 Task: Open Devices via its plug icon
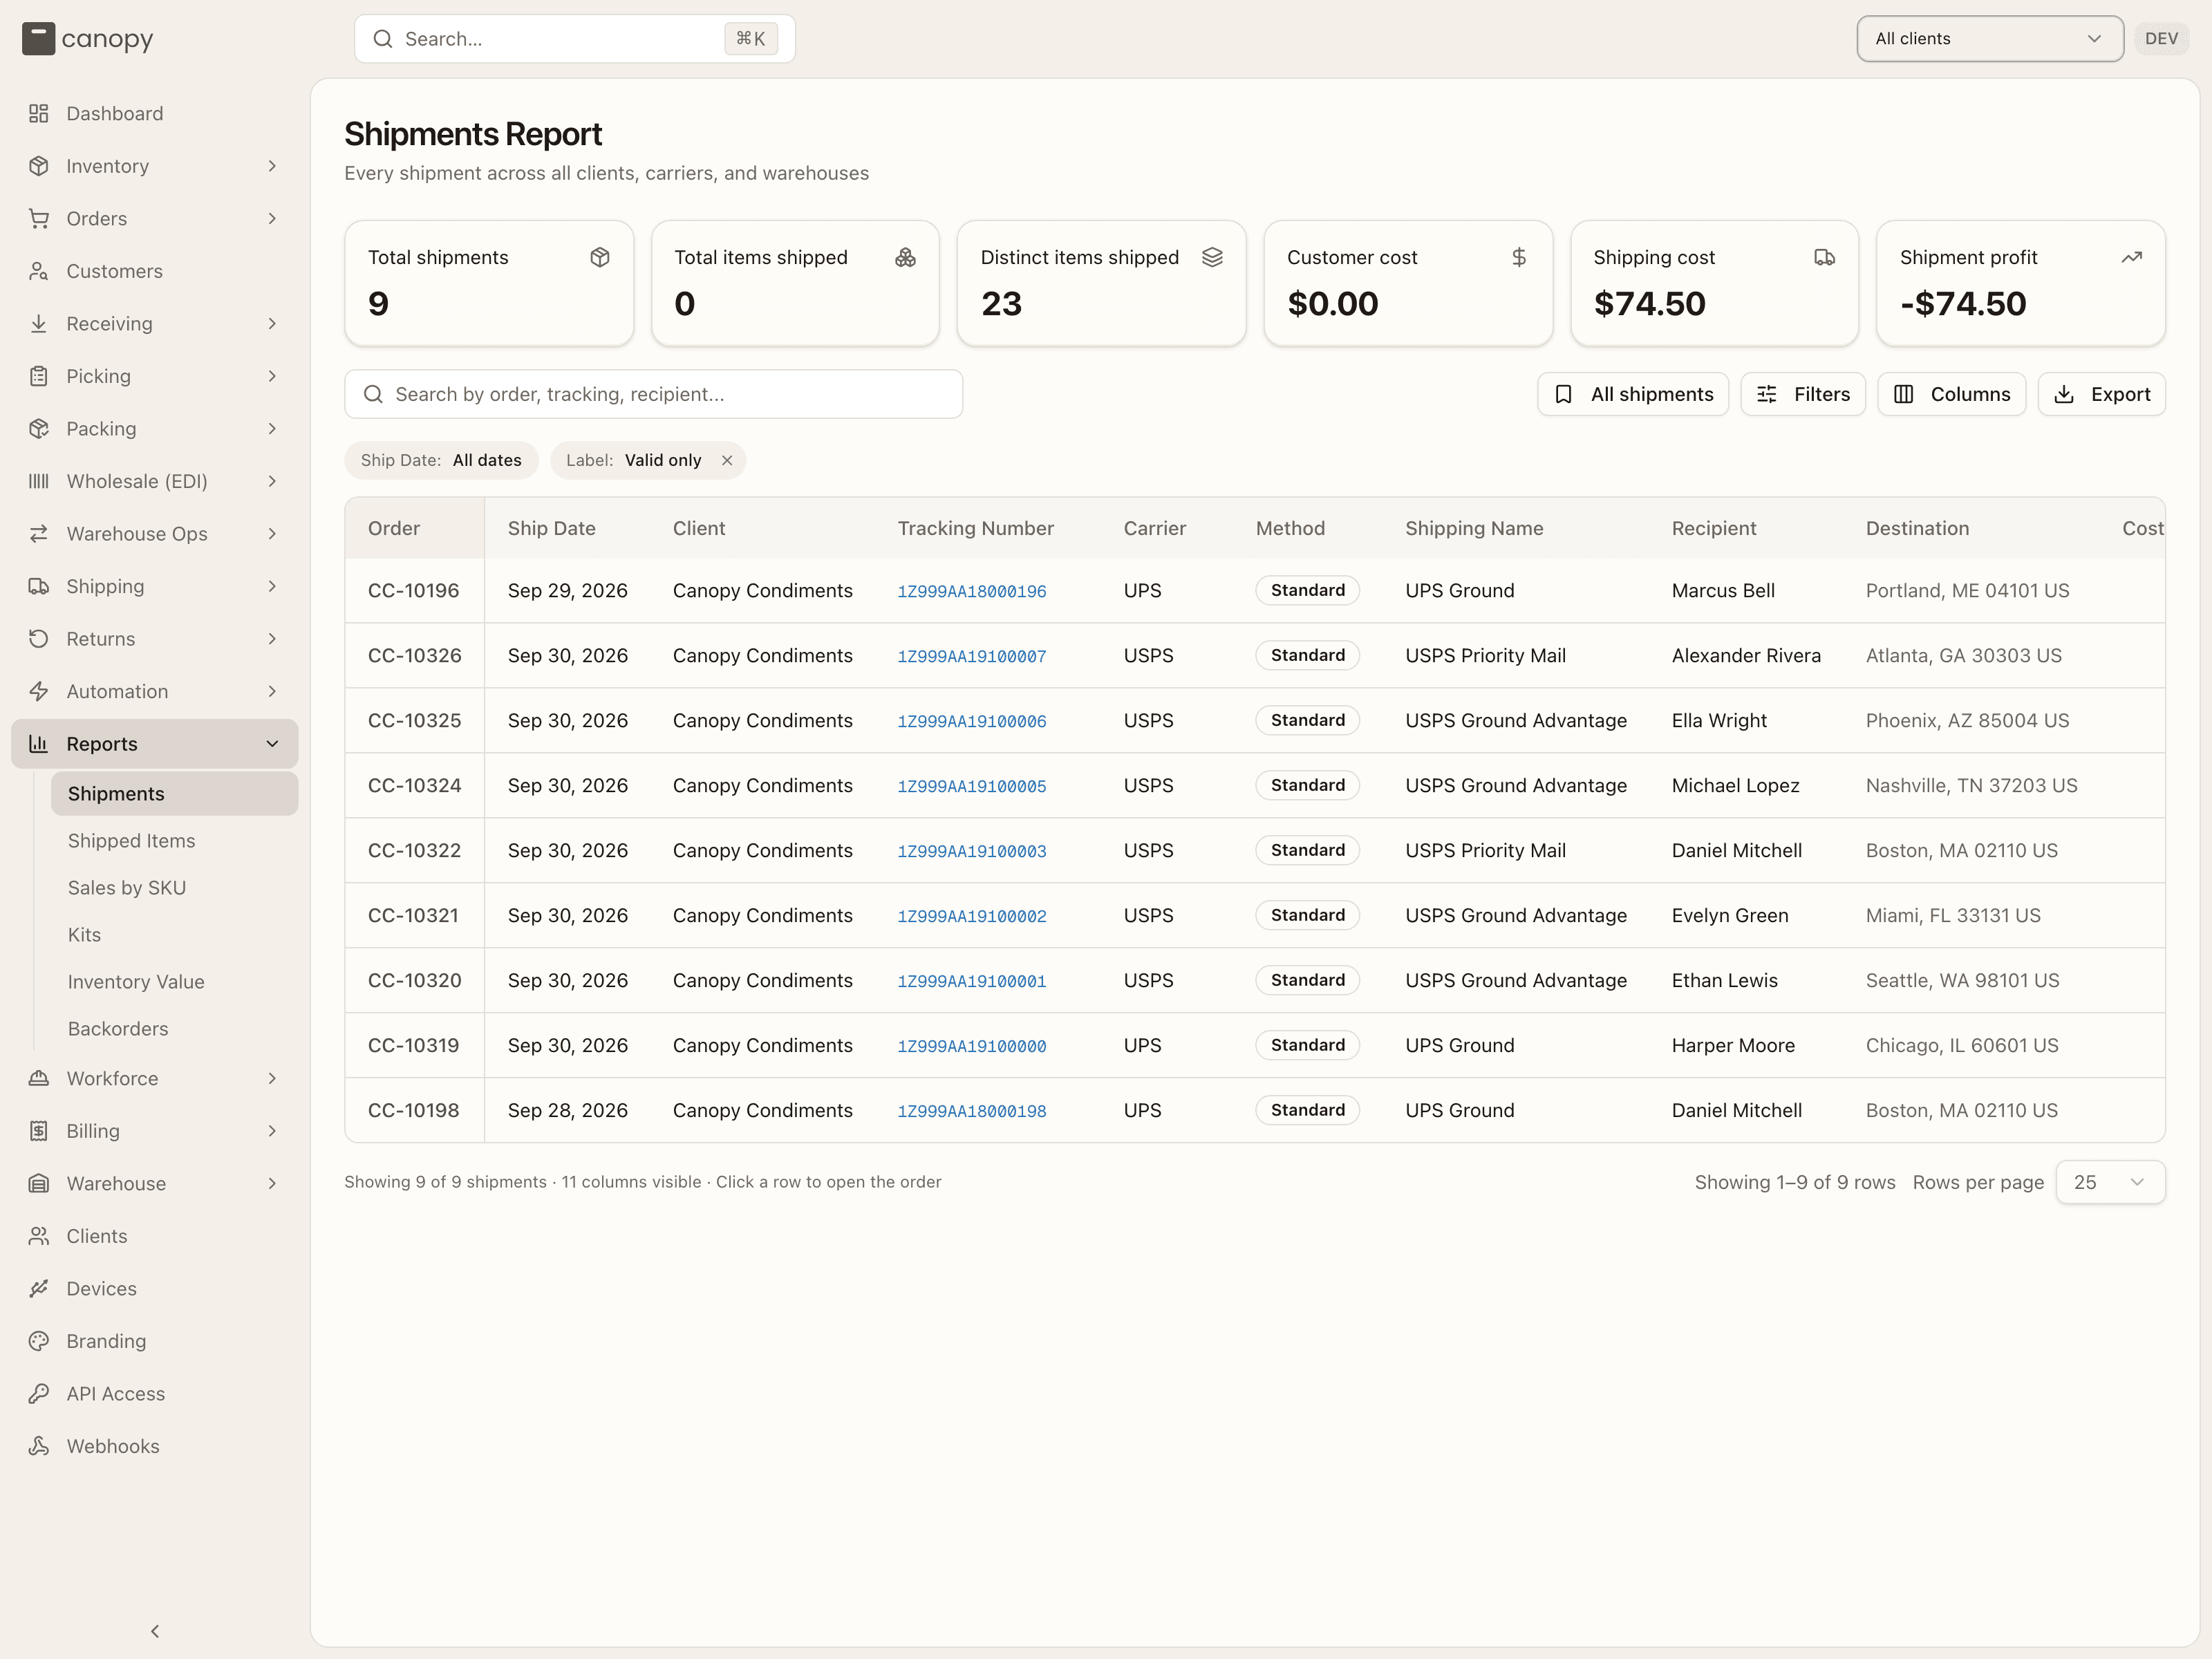[x=39, y=1288]
